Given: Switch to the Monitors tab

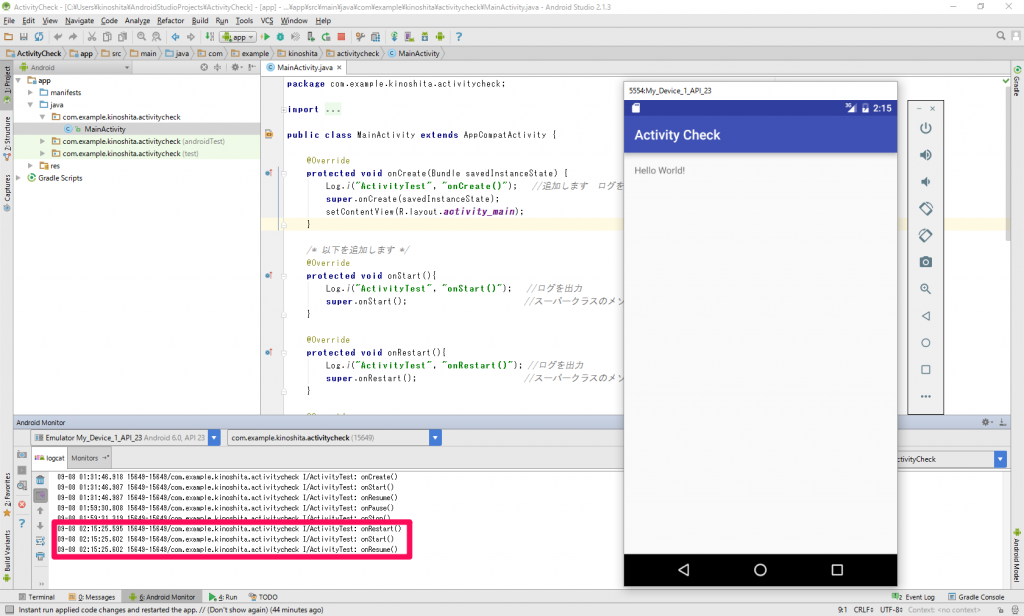Looking at the screenshot, I should pyautogui.click(x=89, y=458).
